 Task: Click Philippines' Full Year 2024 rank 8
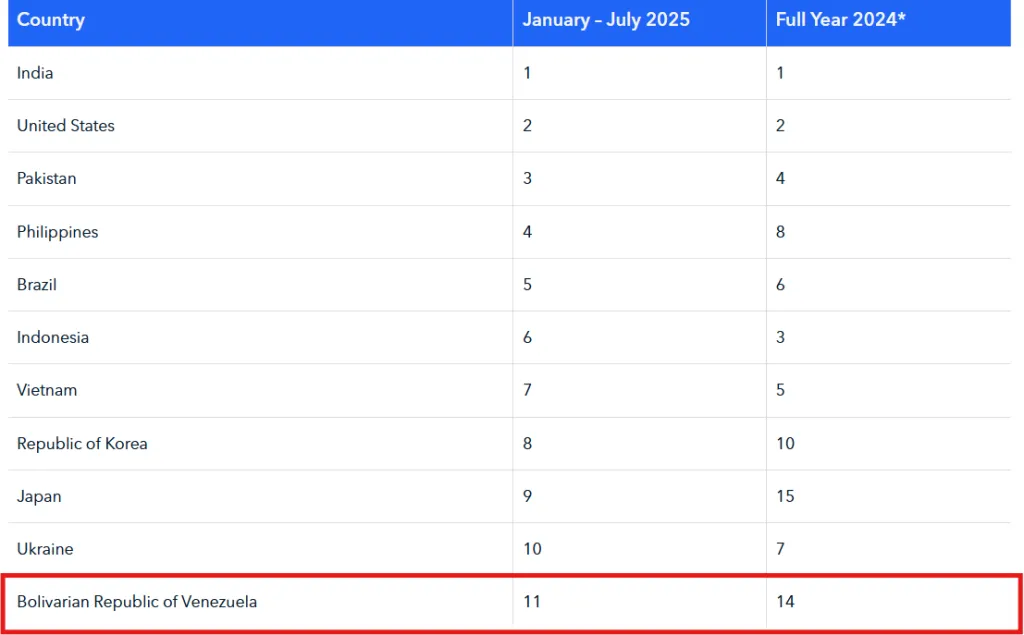coord(781,232)
